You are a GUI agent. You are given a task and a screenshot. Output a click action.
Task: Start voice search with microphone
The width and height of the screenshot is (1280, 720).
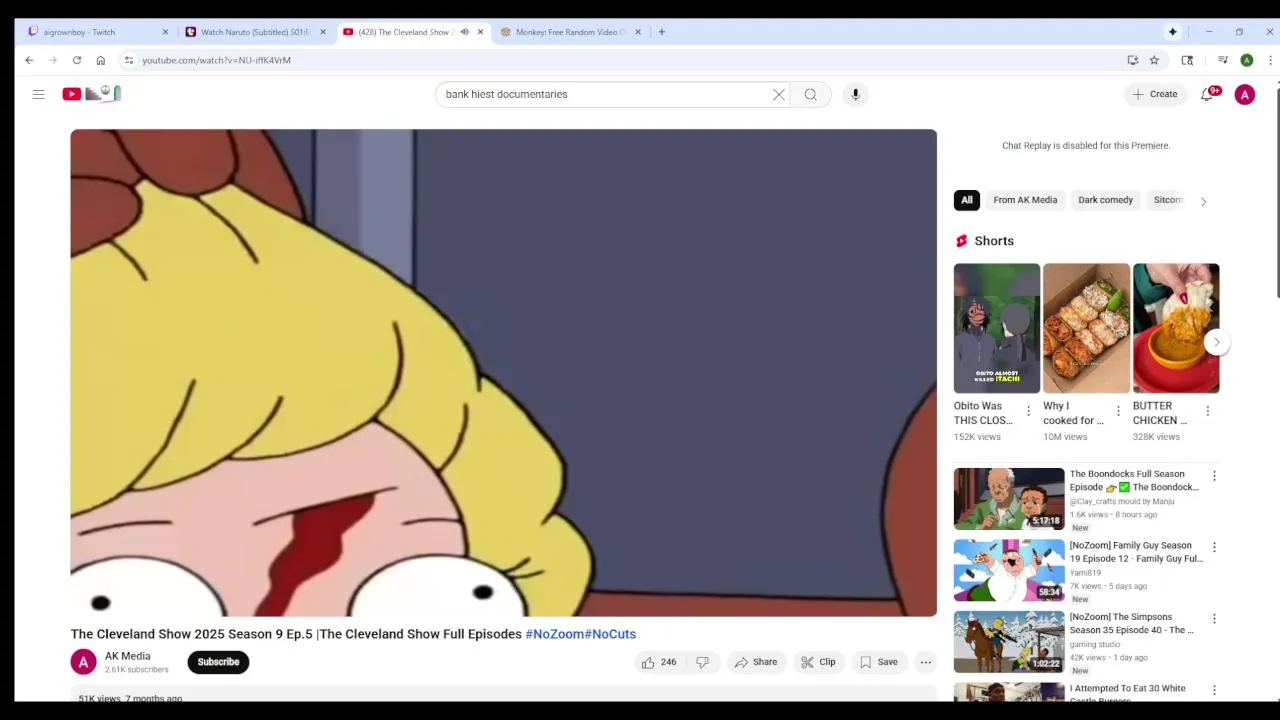pos(855,94)
